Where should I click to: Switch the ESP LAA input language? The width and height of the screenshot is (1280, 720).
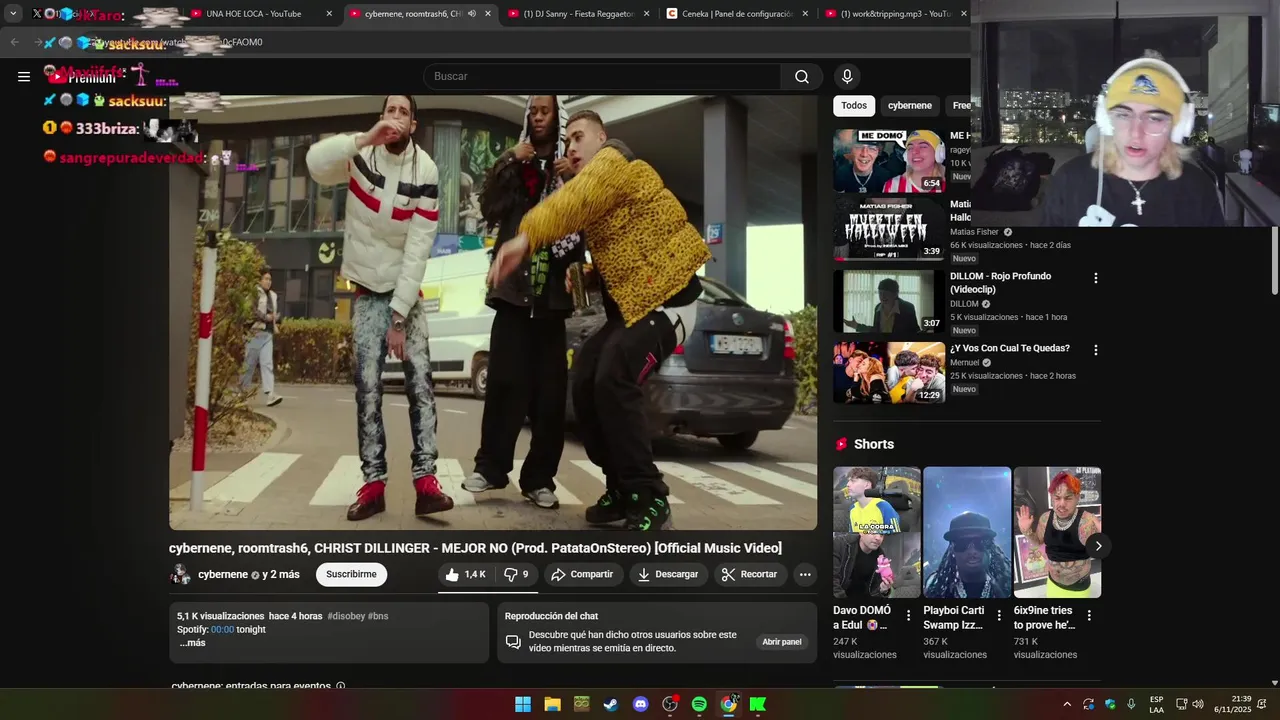pos(1156,704)
